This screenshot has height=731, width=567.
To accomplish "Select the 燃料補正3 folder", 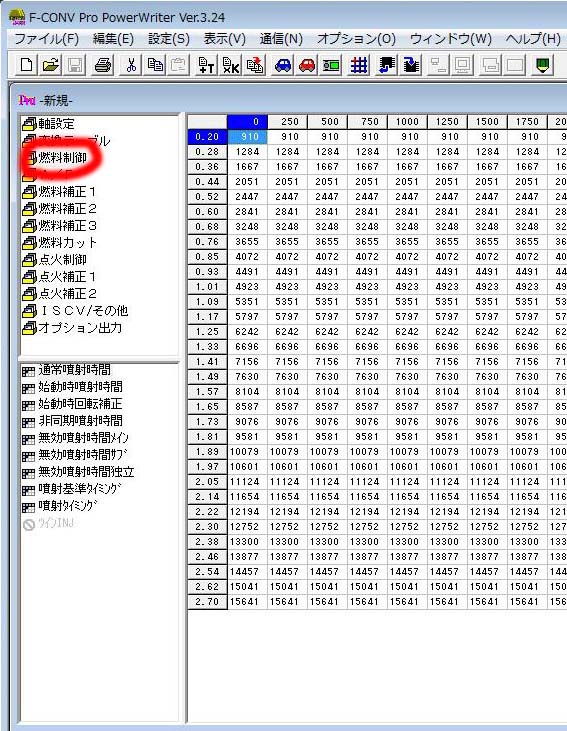I will [59, 226].
